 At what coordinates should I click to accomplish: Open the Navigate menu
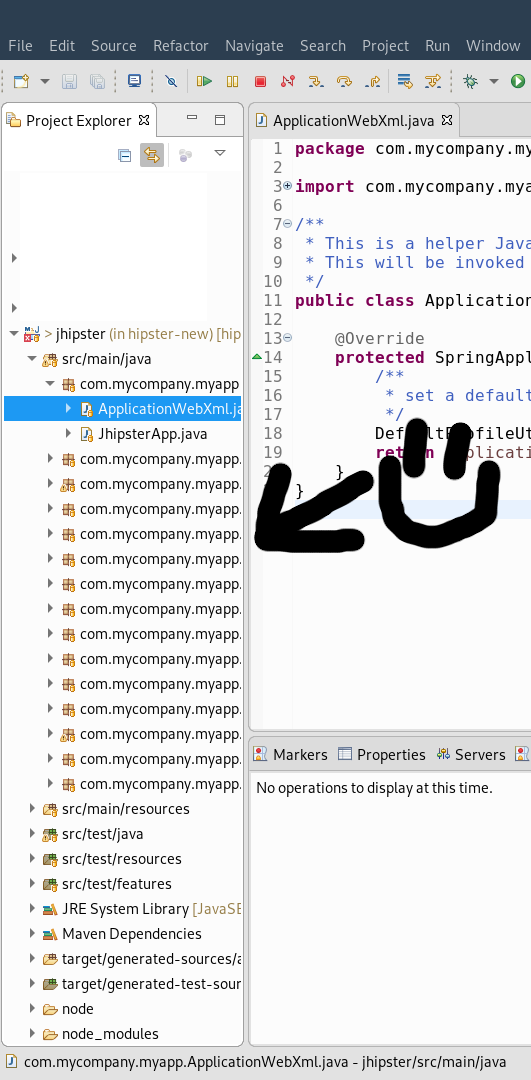pyautogui.click(x=254, y=45)
